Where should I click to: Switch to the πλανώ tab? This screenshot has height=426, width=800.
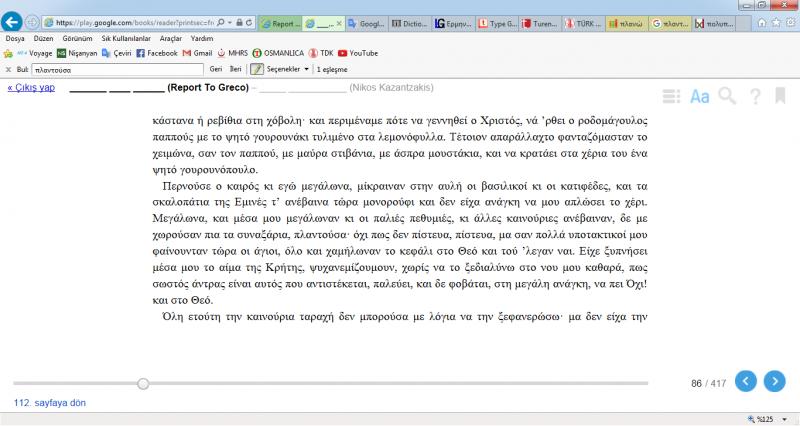click(x=627, y=23)
